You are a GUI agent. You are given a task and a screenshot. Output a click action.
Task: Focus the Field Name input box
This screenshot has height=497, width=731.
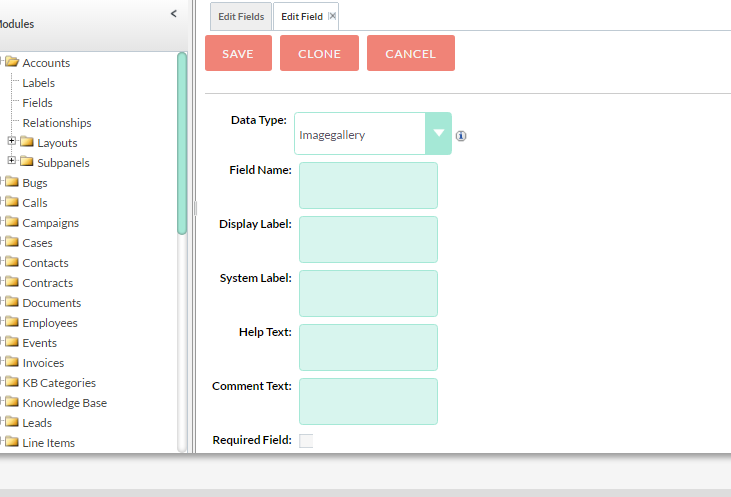(368, 186)
